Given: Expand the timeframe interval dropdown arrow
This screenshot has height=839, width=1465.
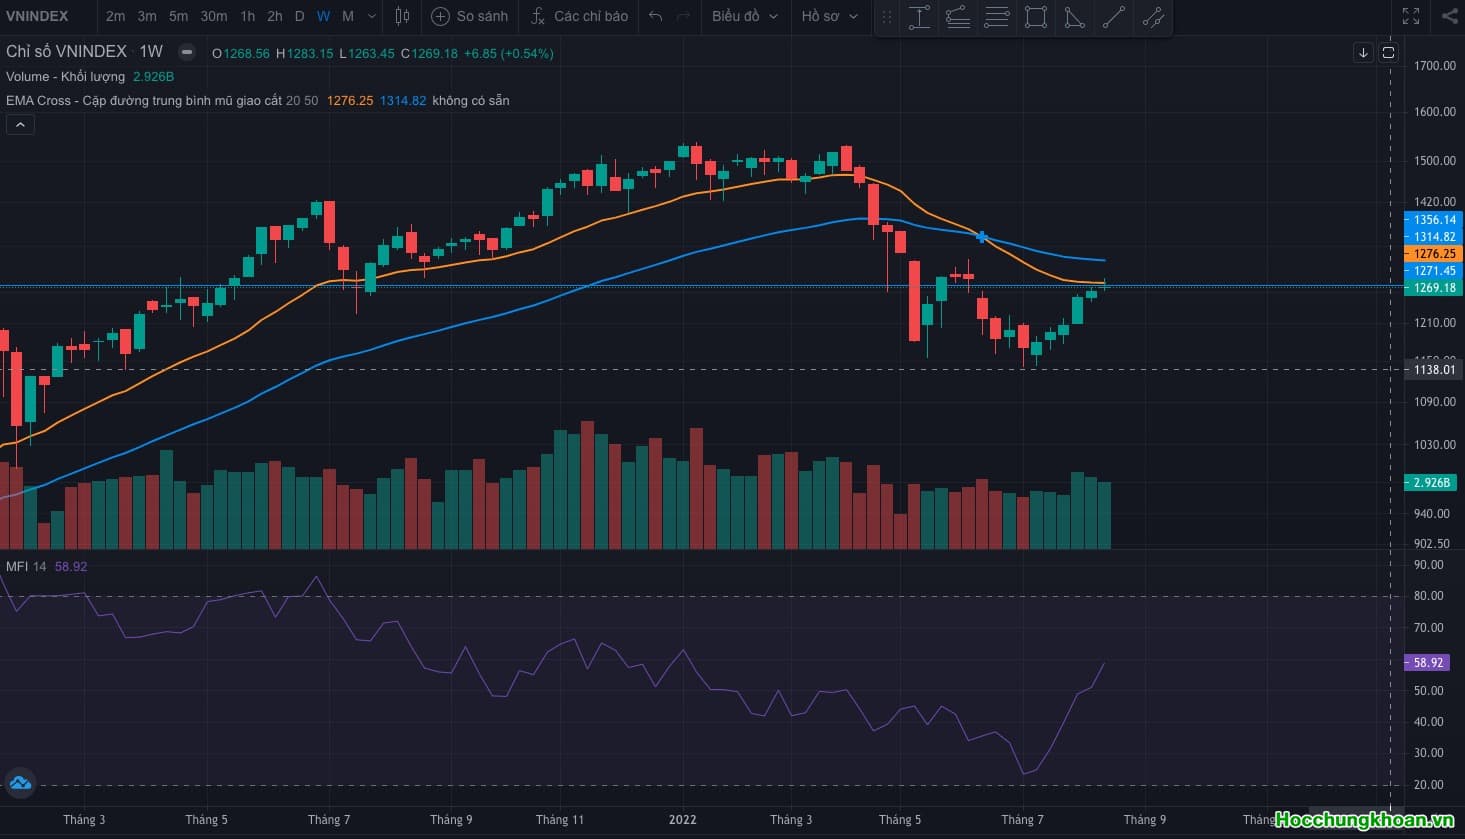Looking at the screenshot, I should (x=372, y=16).
